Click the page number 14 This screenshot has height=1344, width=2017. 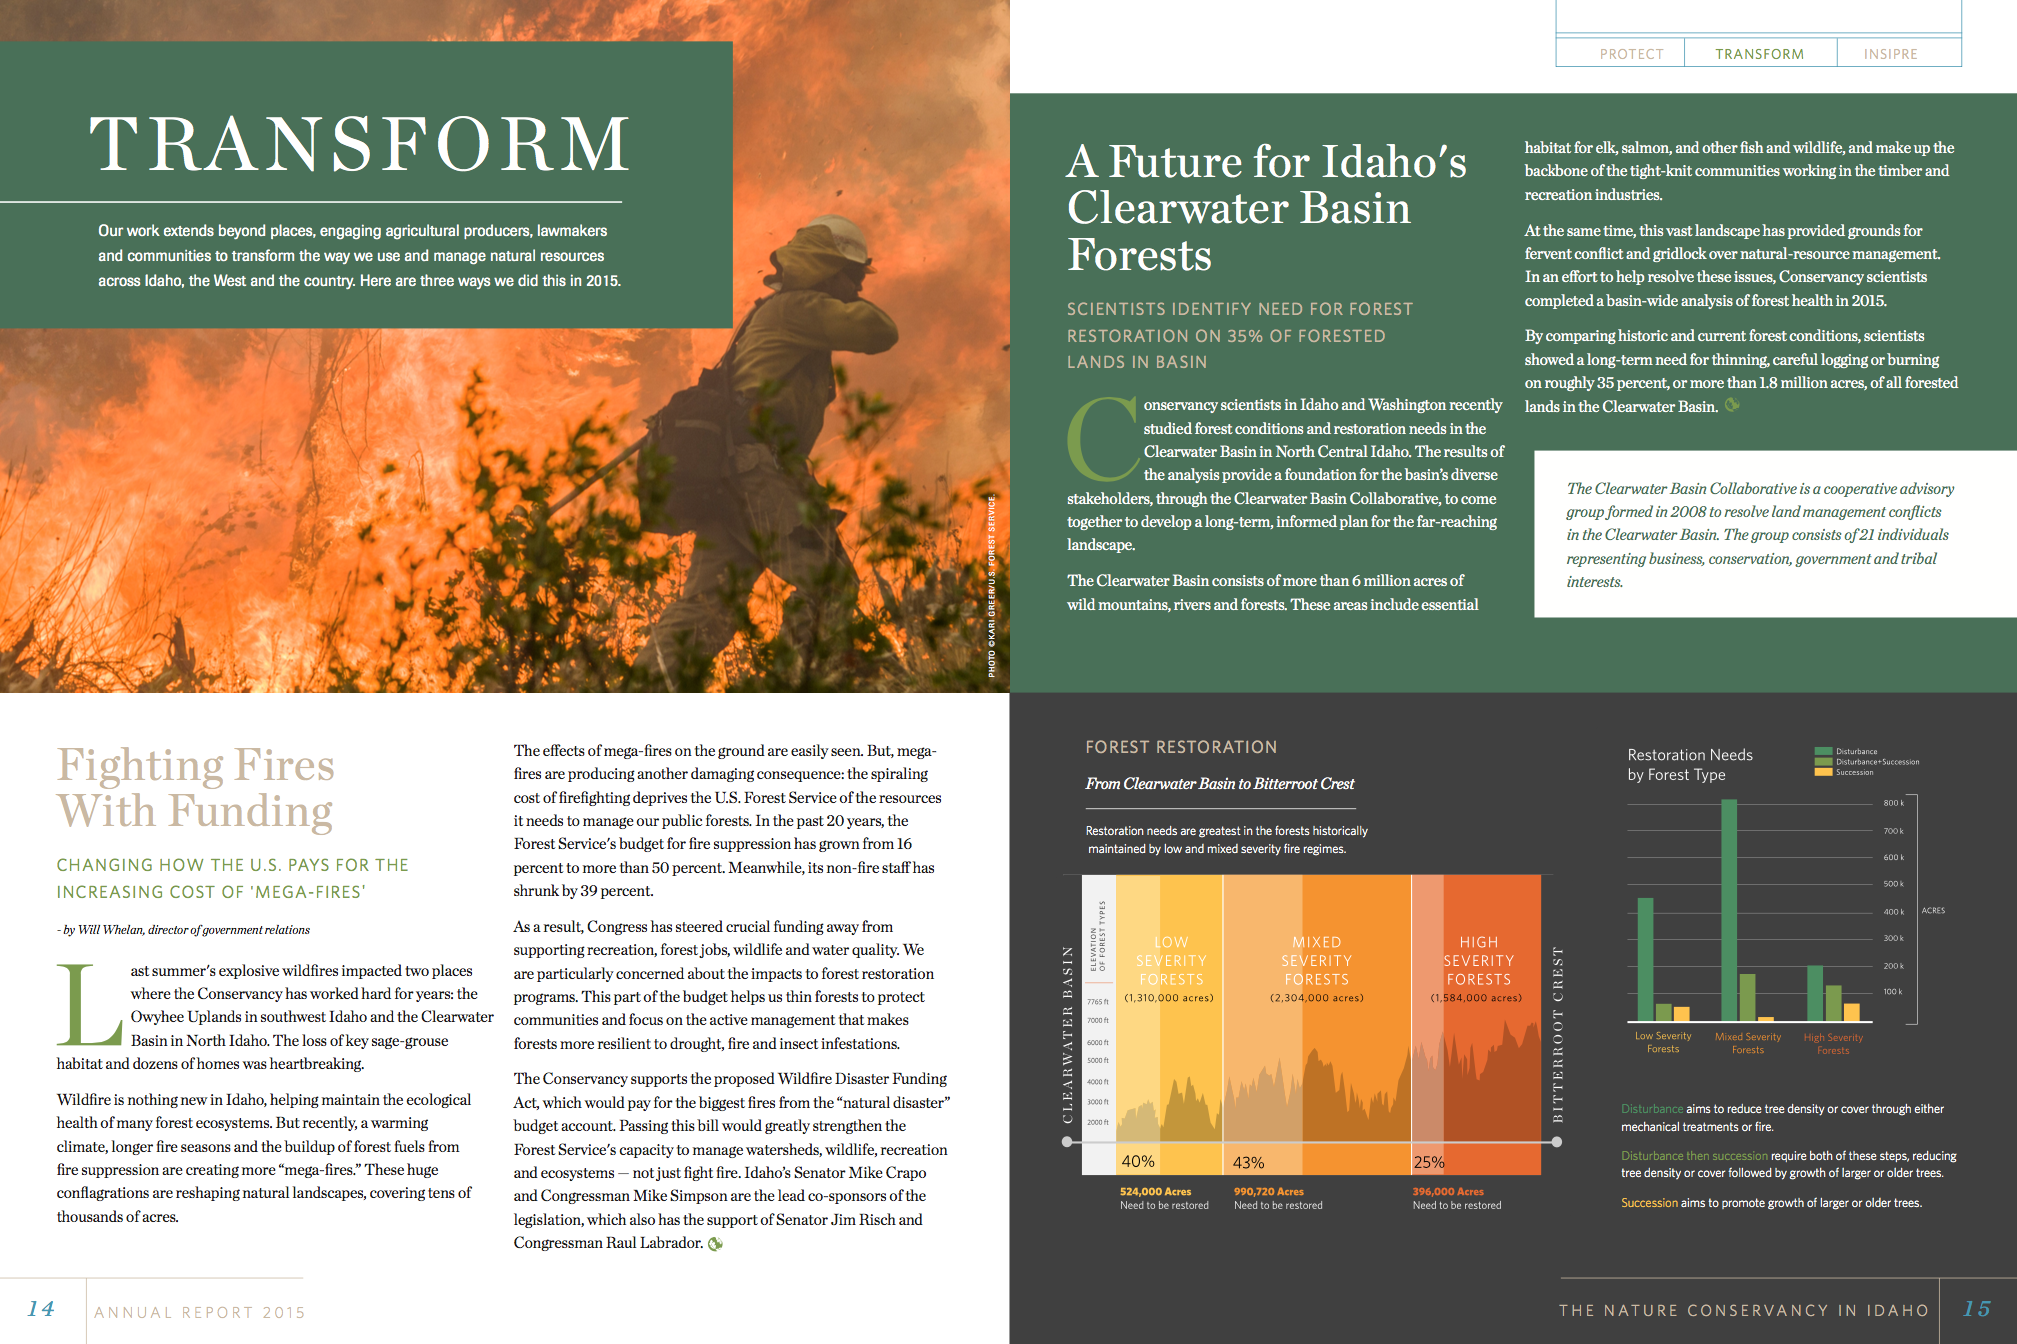pos(41,1309)
